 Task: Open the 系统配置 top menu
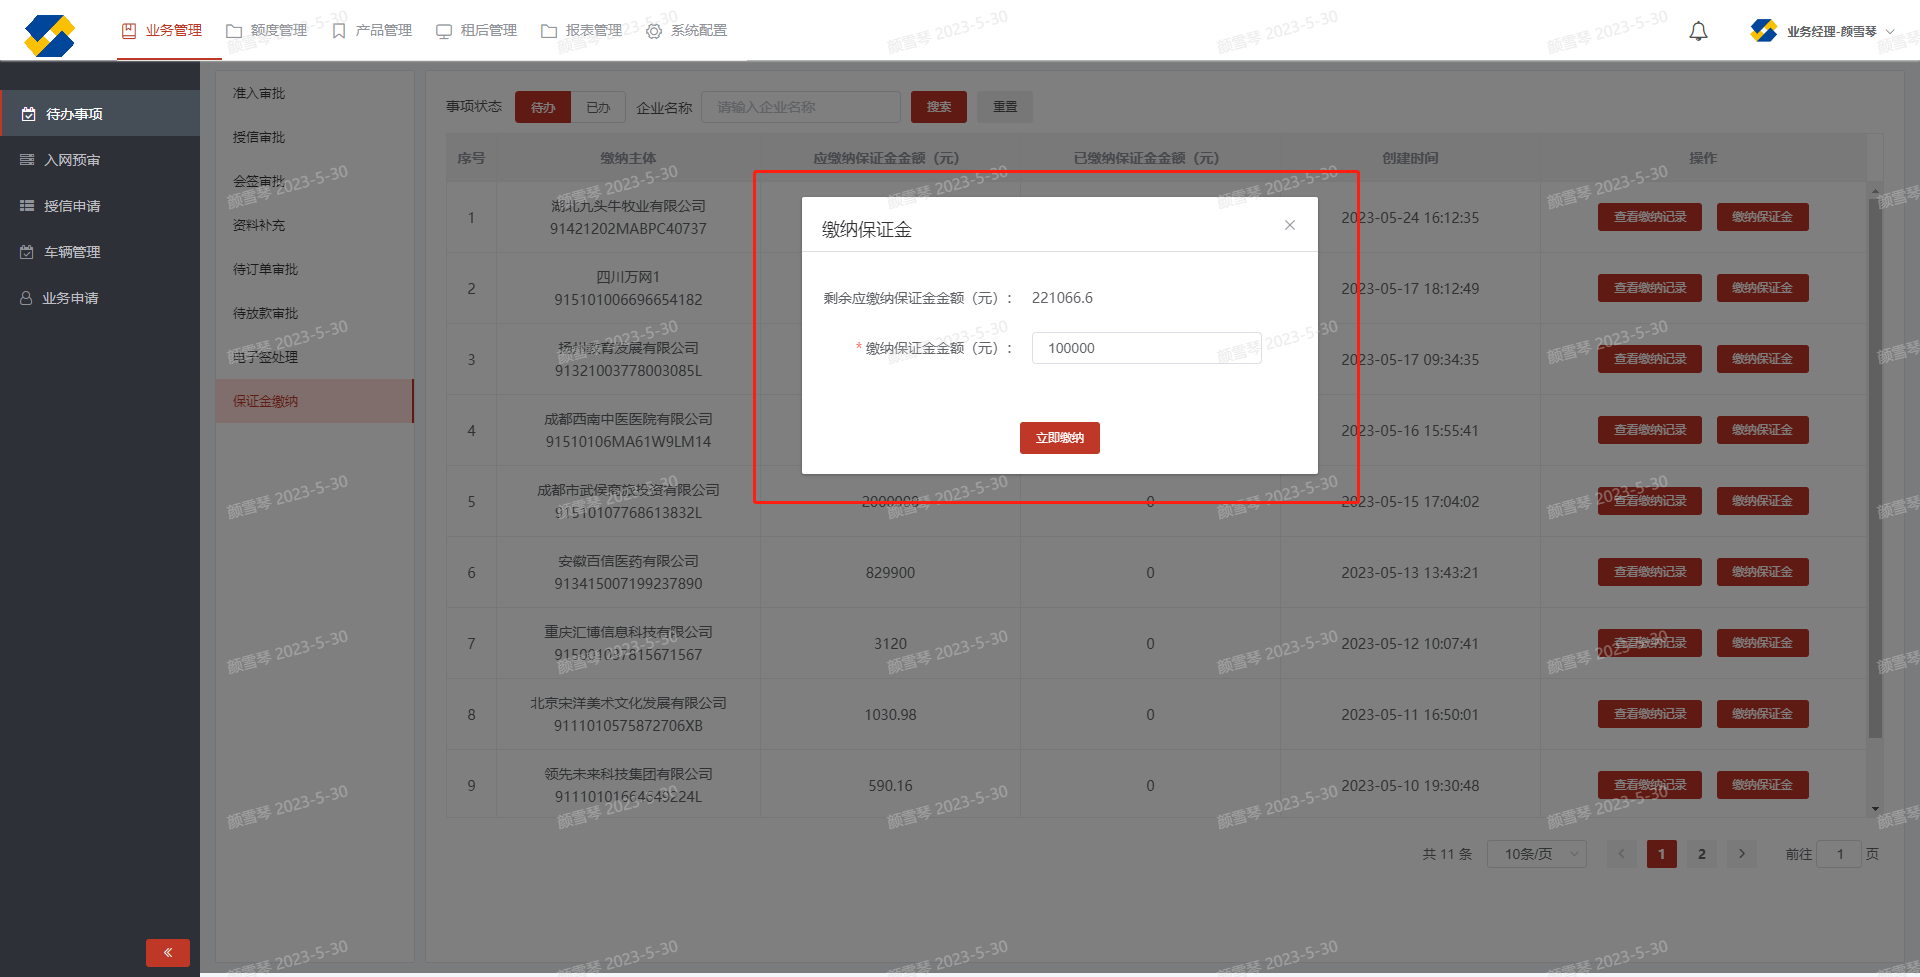[687, 31]
